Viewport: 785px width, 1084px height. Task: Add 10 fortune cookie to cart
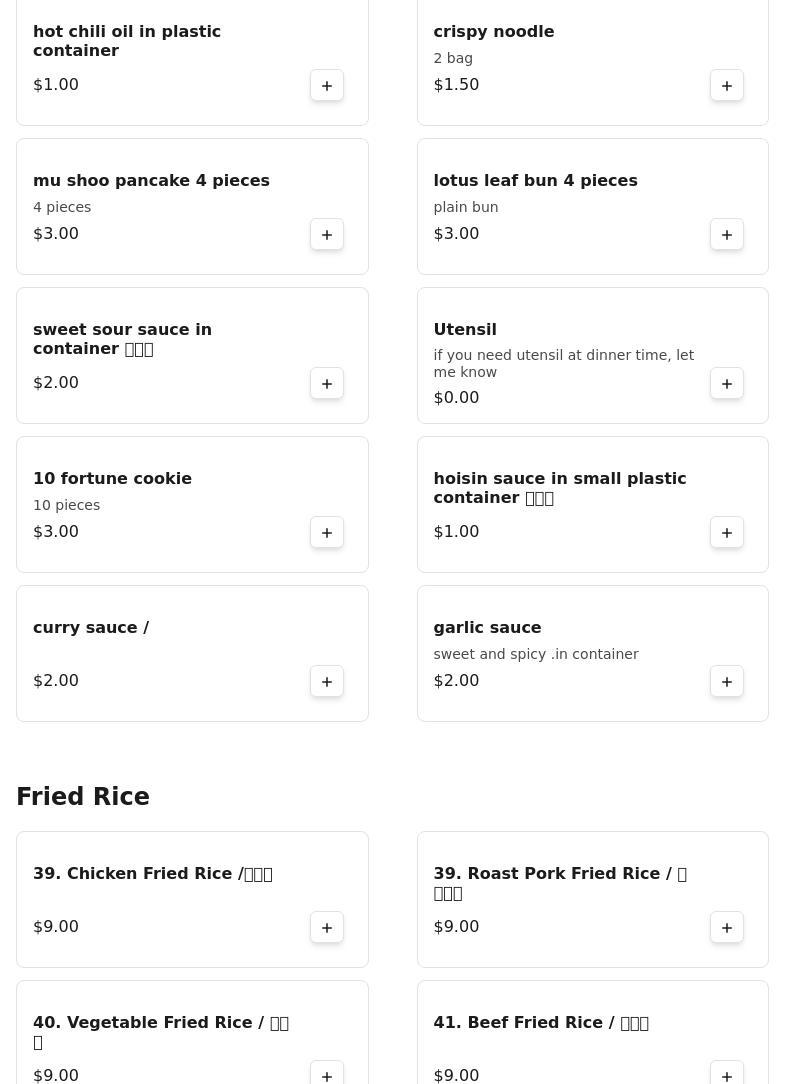click(x=327, y=533)
